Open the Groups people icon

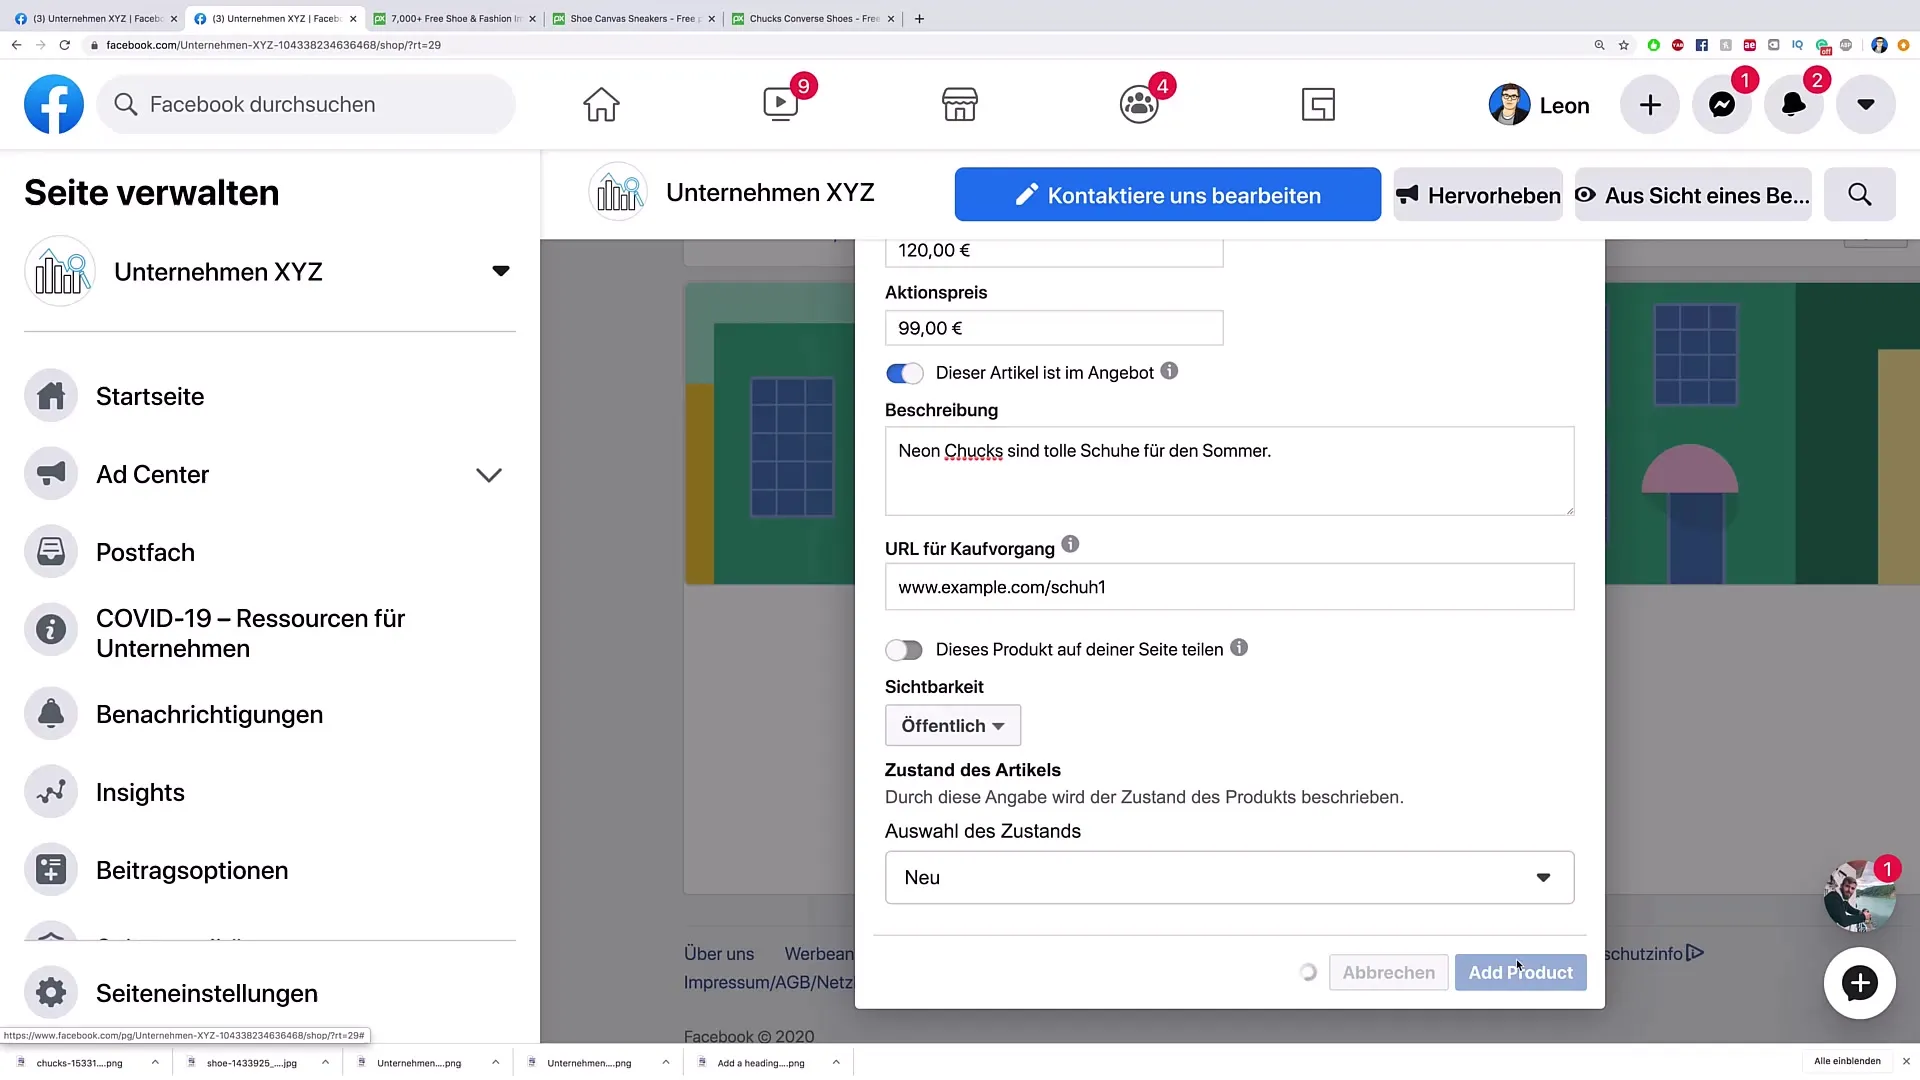1139,104
